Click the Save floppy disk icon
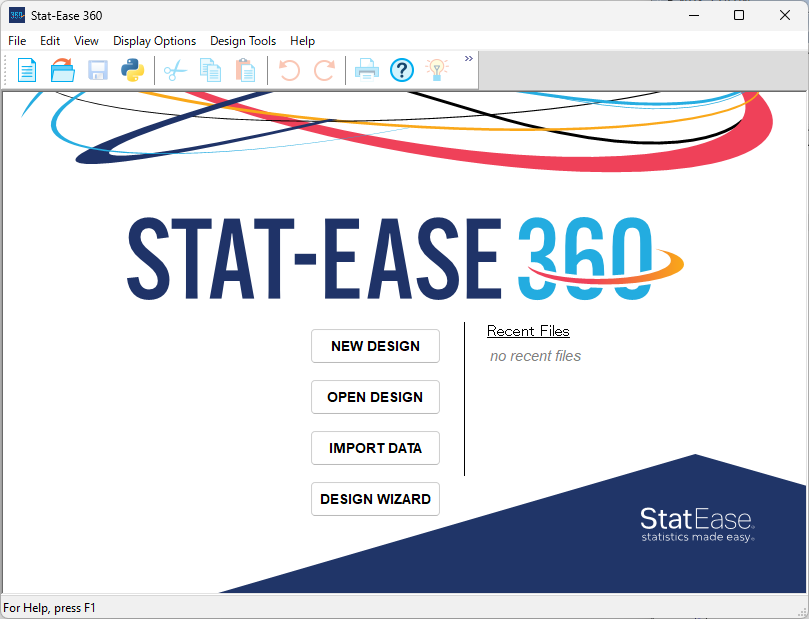Screen dimensions: 809x619 tap(97, 70)
